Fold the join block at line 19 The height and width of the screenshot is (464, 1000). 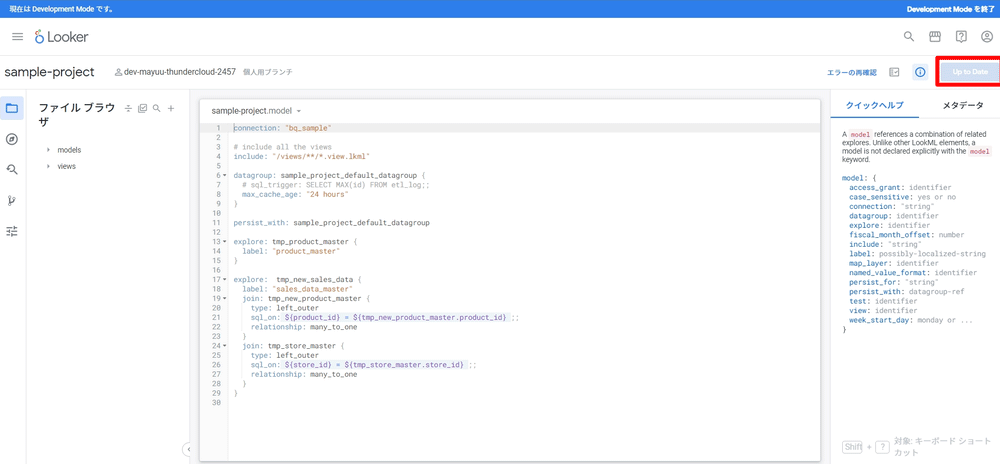(224, 298)
